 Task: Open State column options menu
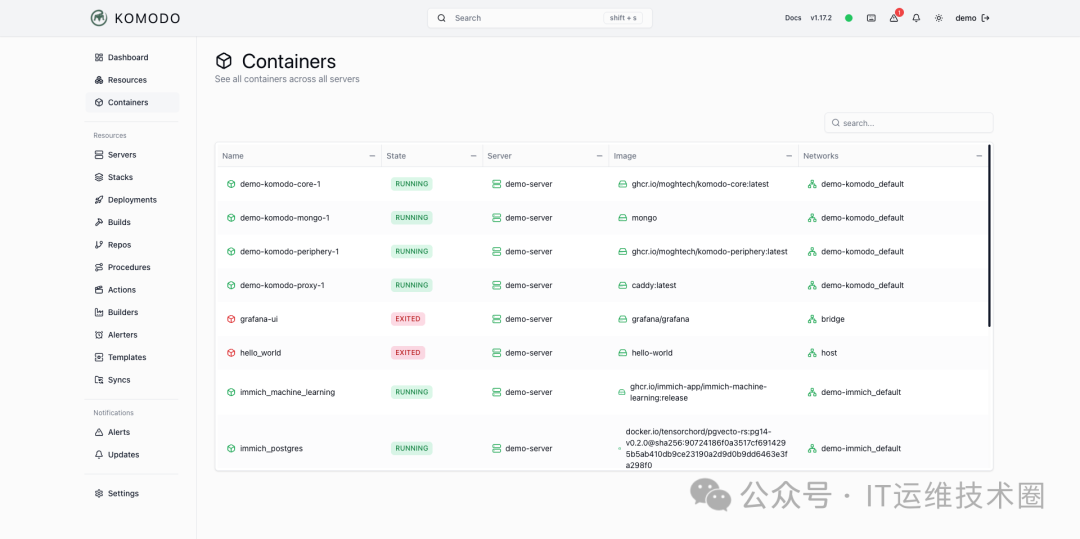(x=473, y=156)
